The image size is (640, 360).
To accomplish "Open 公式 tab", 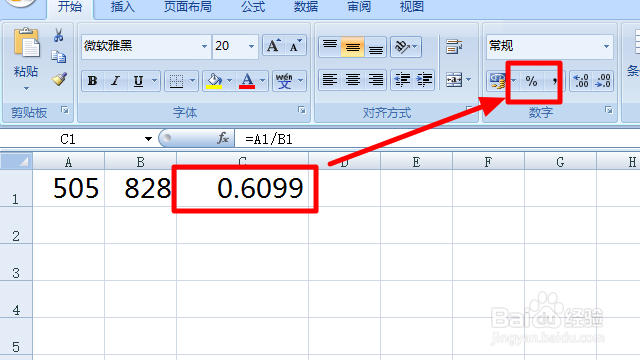I will [x=253, y=7].
